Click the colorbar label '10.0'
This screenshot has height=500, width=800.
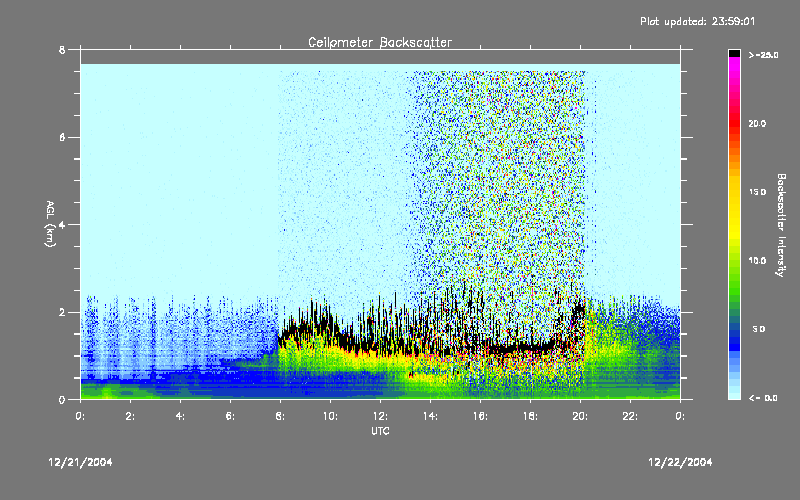click(757, 261)
